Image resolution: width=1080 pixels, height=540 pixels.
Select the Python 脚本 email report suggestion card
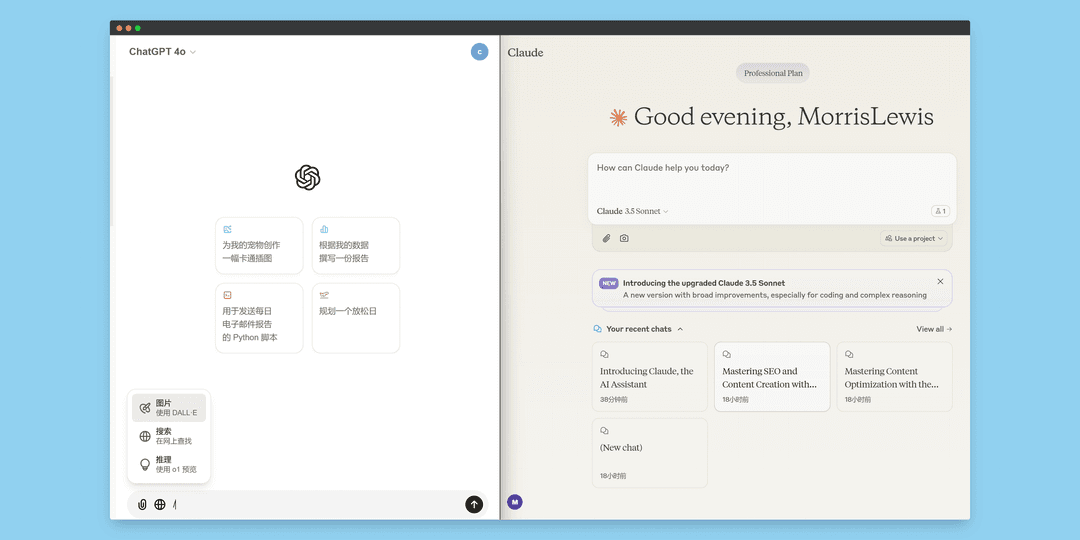259,318
